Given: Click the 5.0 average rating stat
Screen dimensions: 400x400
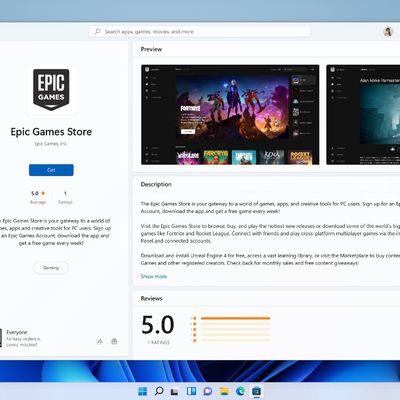Looking at the screenshot, I should (38, 197).
